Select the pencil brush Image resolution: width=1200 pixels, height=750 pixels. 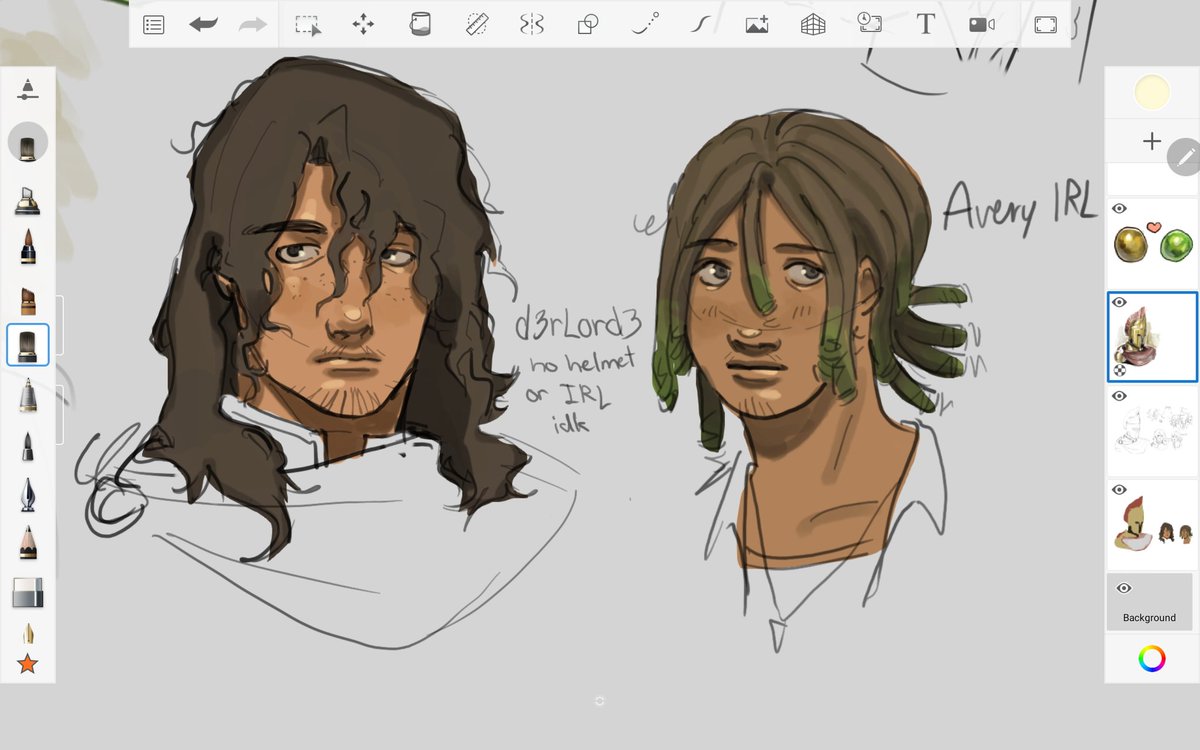tap(28, 542)
